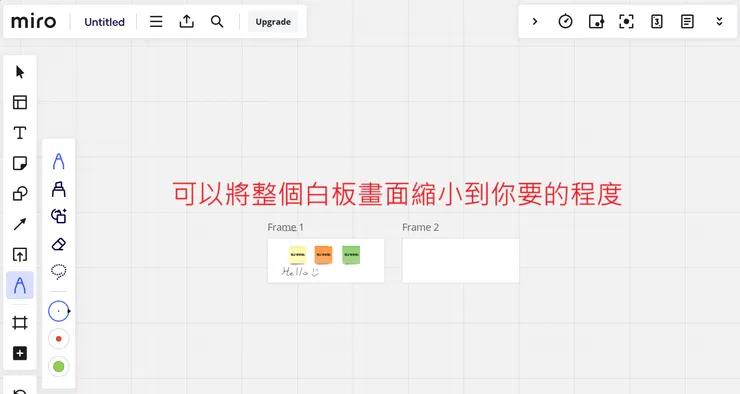Open the Upload tool
This screenshot has width=740, height=394.
tap(20, 255)
